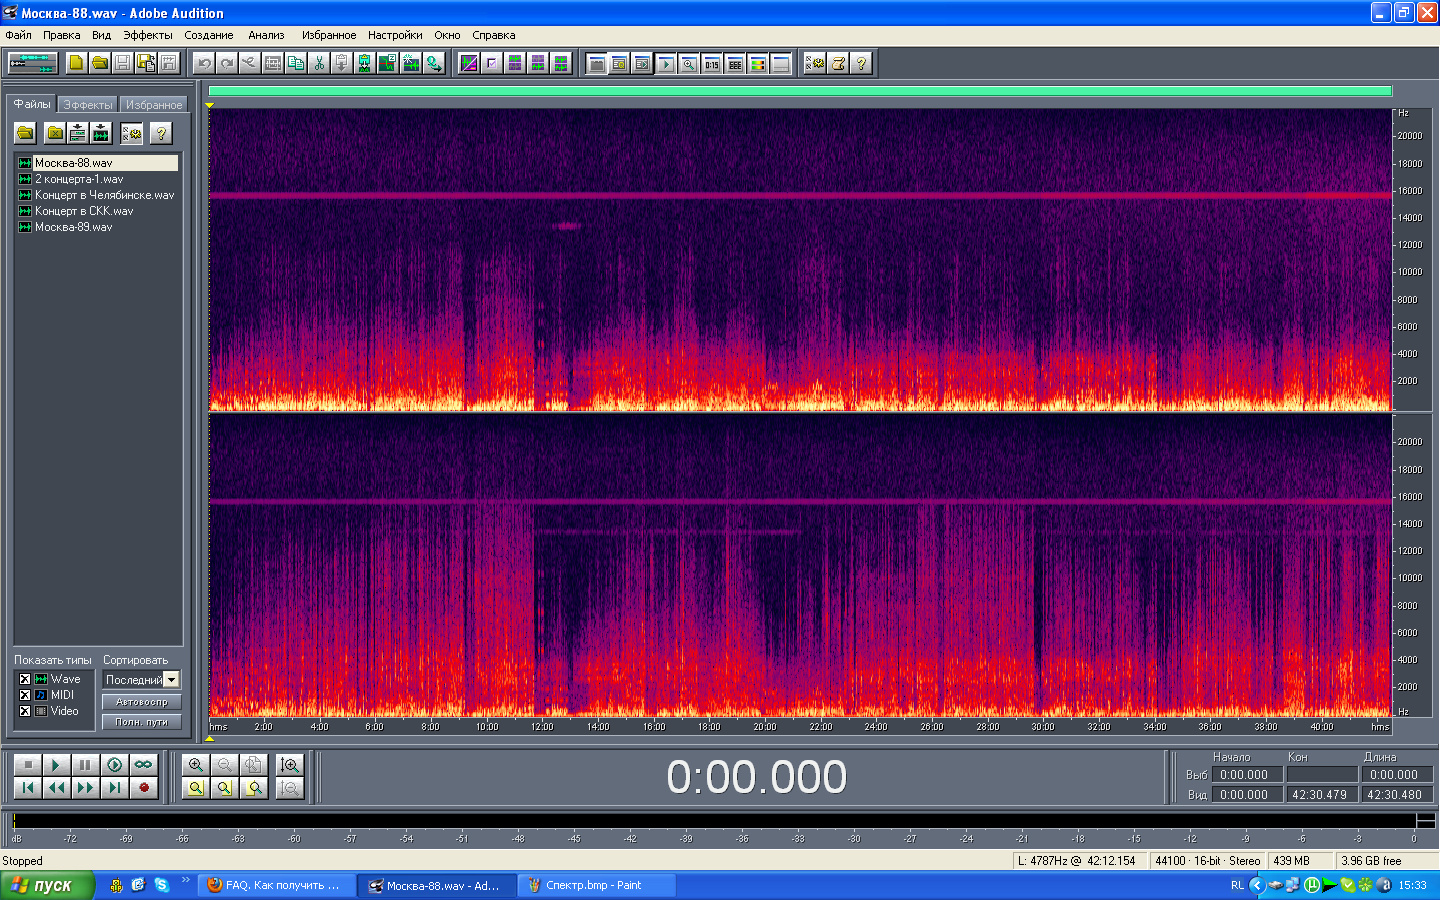Expand the Сортировать sort order dropdown
The width and height of the screenshot is (1440, 900).
point(171,680)
